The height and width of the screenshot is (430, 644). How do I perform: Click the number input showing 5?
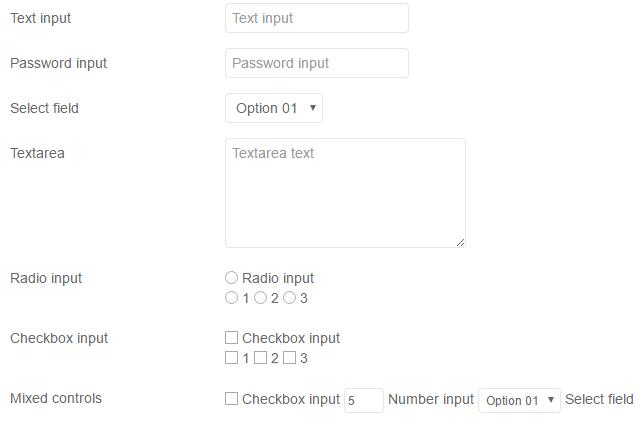point(364,400)
